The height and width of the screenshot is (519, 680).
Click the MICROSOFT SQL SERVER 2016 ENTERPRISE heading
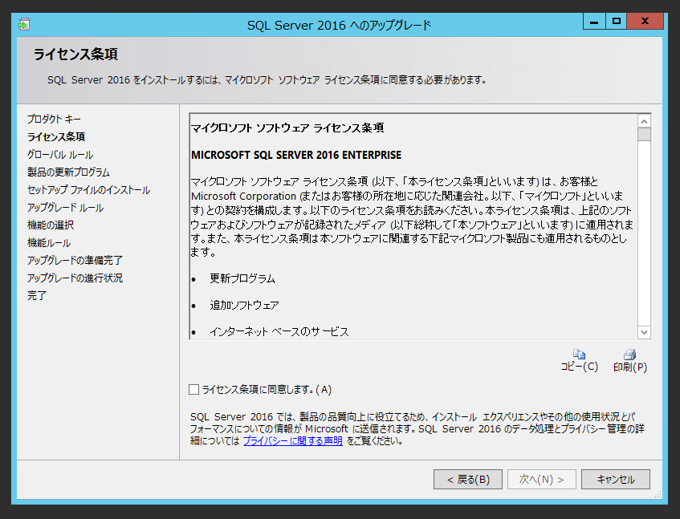296,155
